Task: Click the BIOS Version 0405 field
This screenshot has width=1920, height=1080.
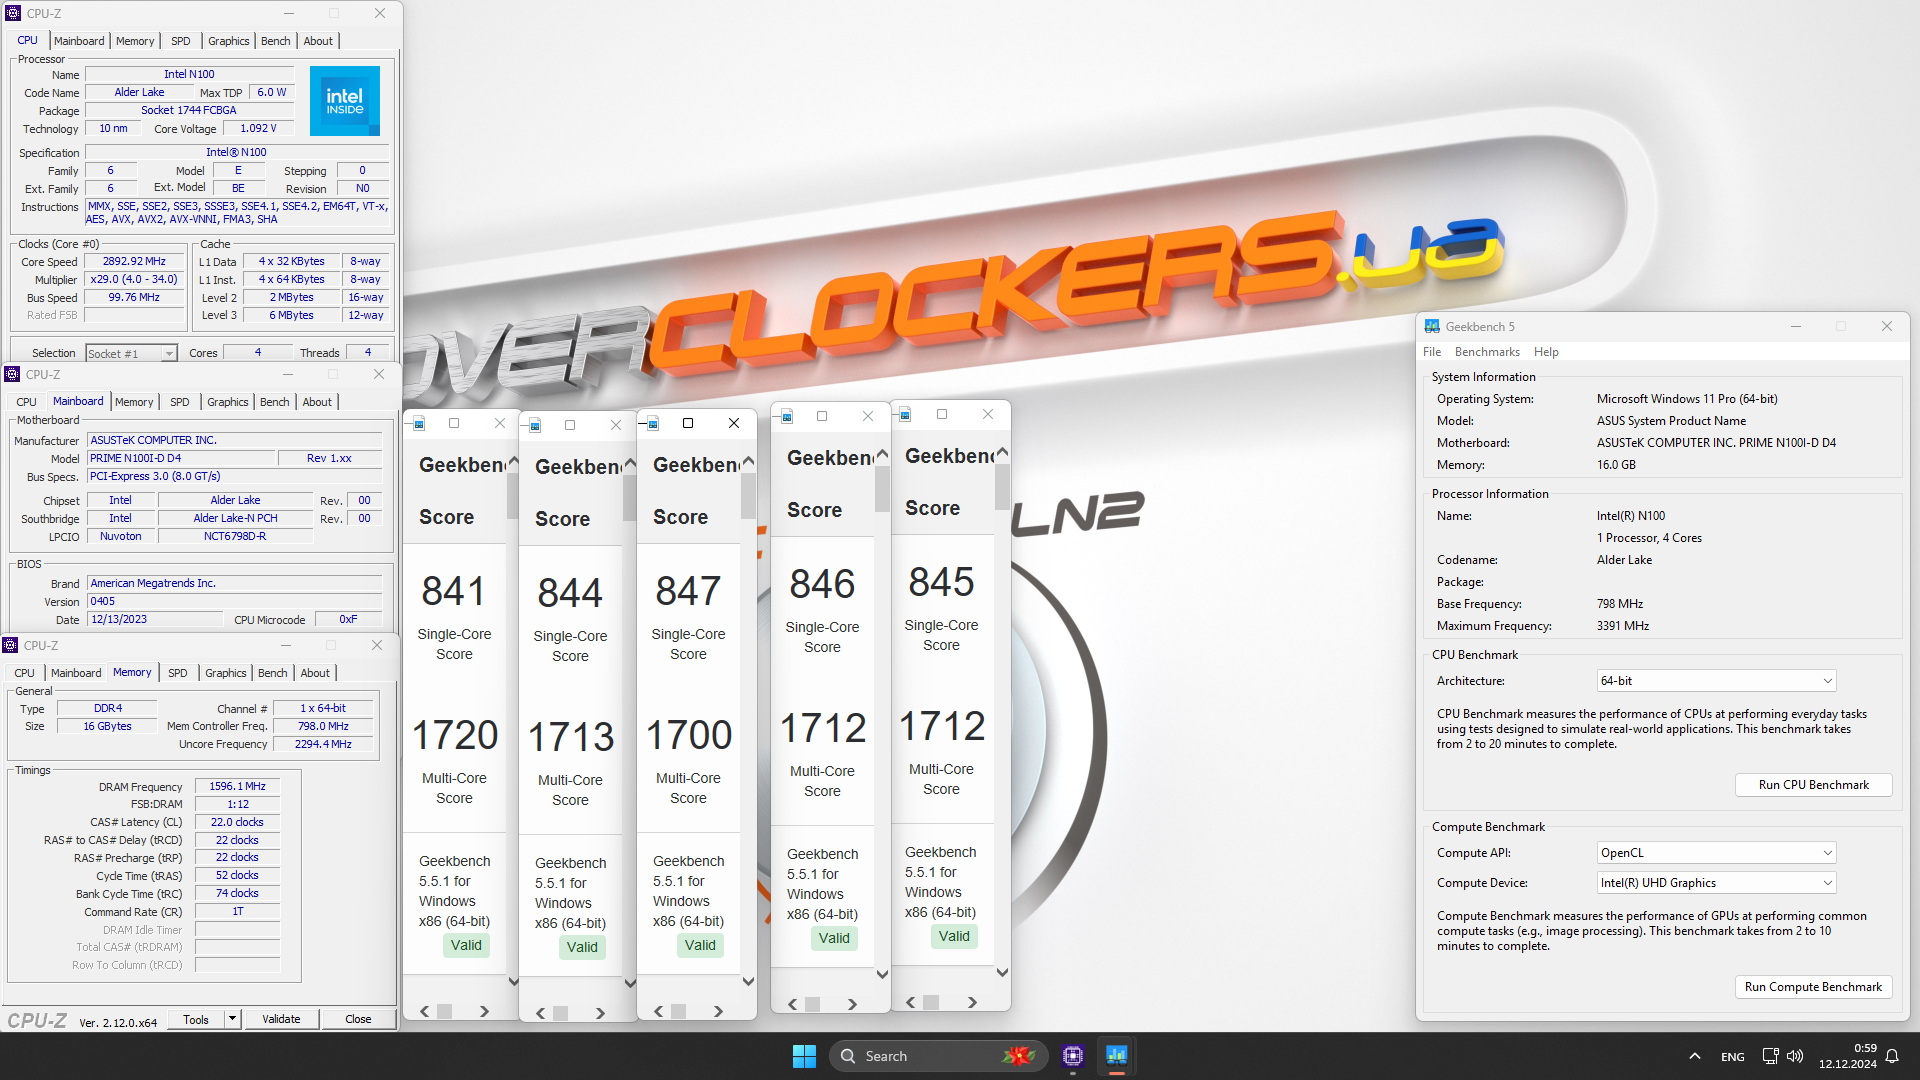Action: [x=234, y=601]
